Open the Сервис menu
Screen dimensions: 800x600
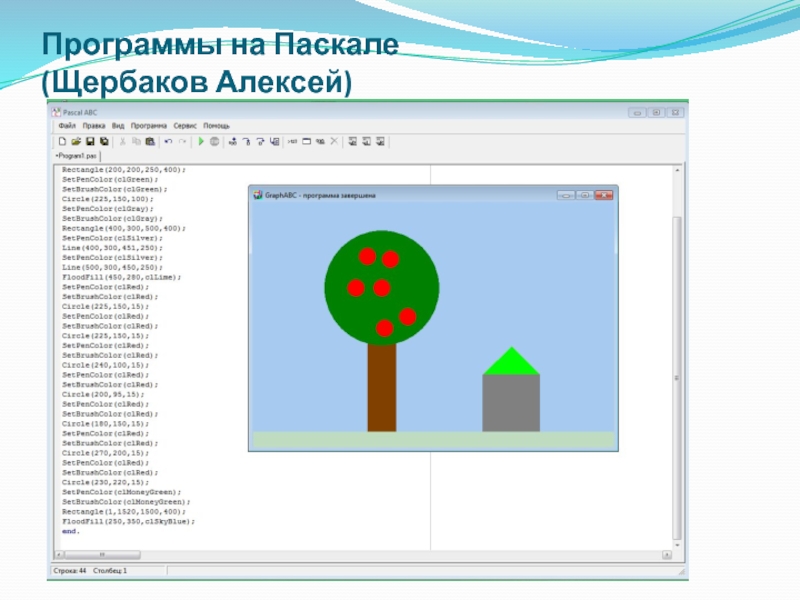(184, 126)
